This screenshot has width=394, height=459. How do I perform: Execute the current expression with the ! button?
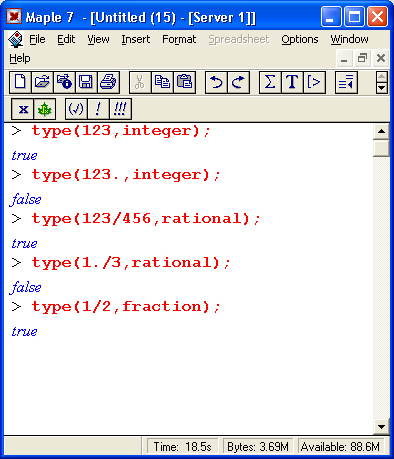pyautogui.click(x=98, y=109)
